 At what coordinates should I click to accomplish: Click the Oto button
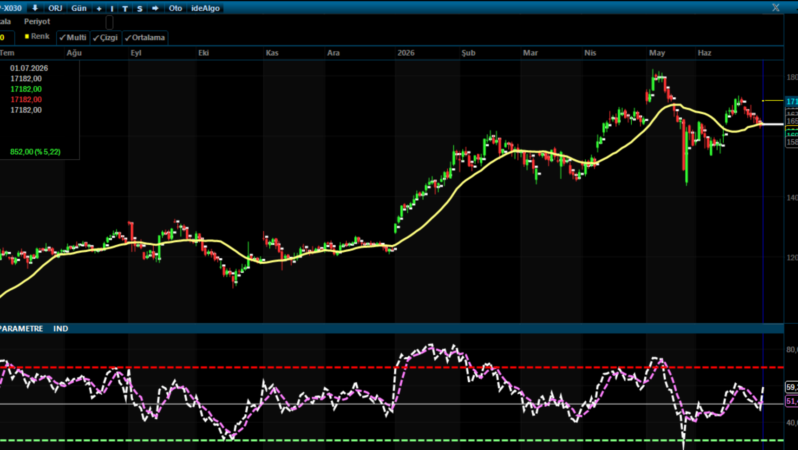click(x=175, y=9)
